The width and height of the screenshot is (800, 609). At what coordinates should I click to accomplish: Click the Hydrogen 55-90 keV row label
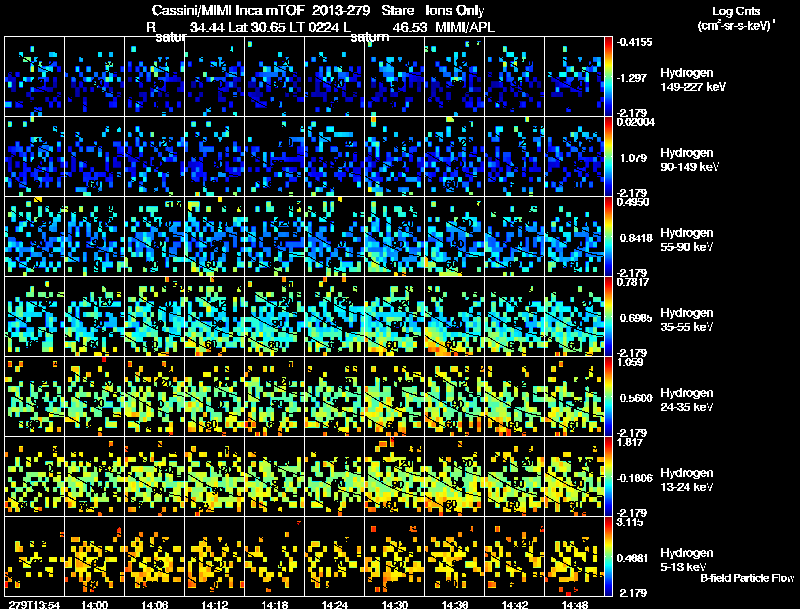click(687, 240)
